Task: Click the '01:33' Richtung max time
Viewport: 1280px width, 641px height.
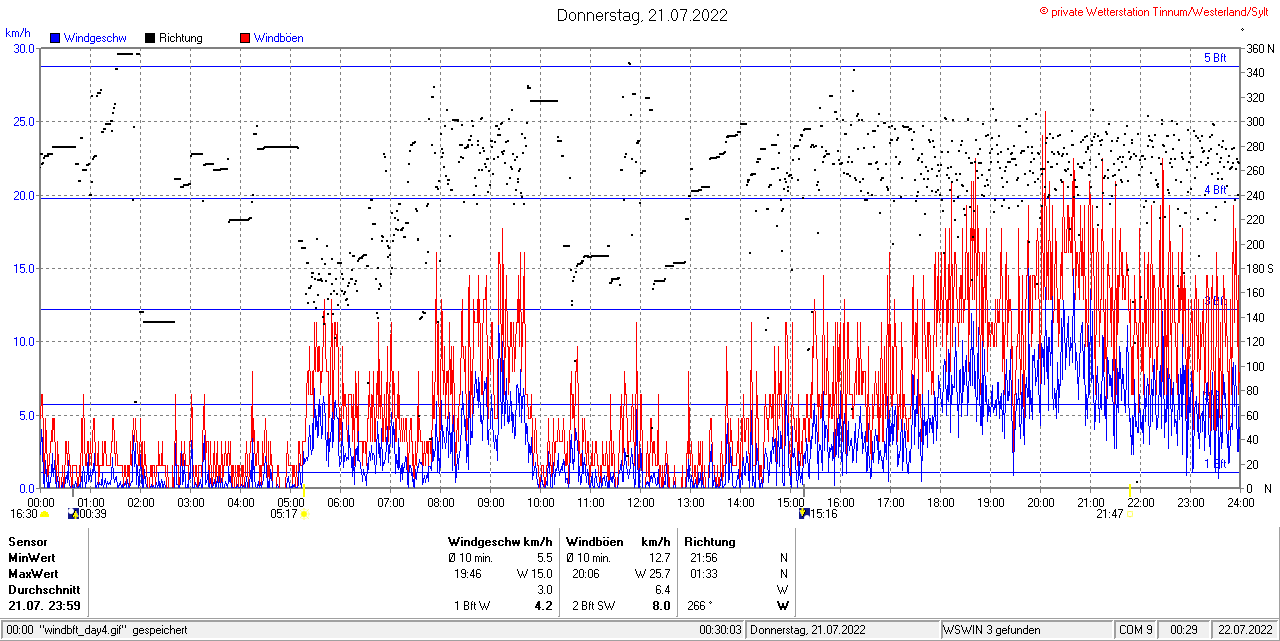Action: click(703, 574)
